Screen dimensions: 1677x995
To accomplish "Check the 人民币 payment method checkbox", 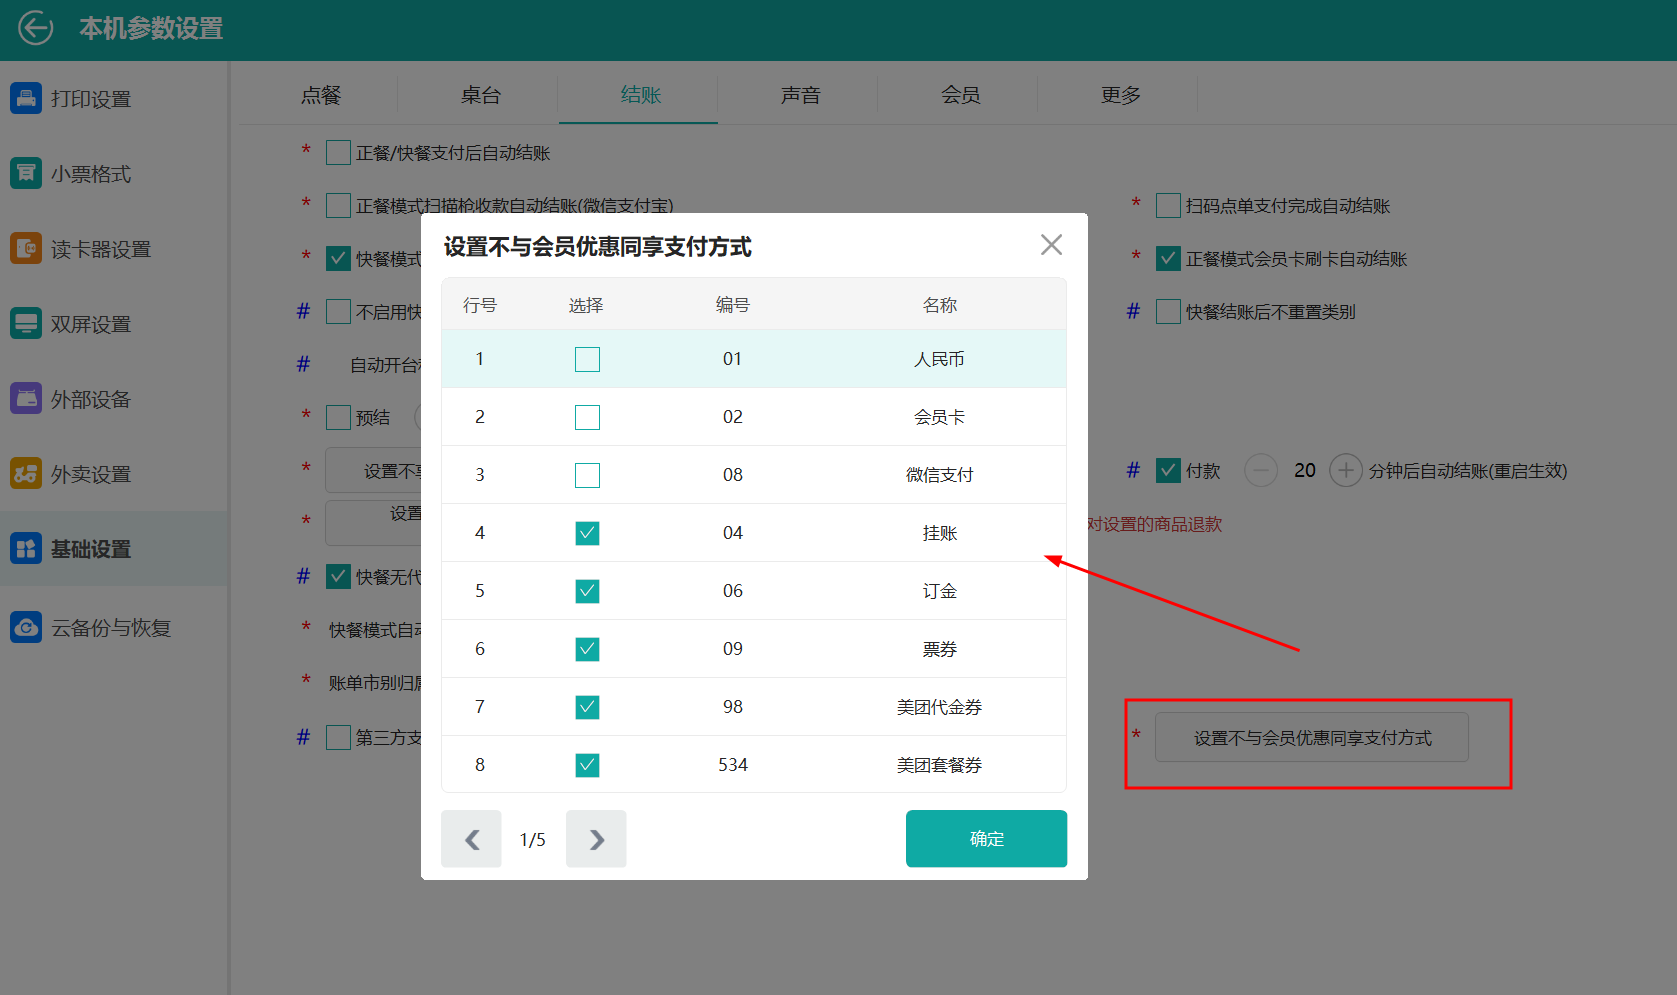I will 587,359.
